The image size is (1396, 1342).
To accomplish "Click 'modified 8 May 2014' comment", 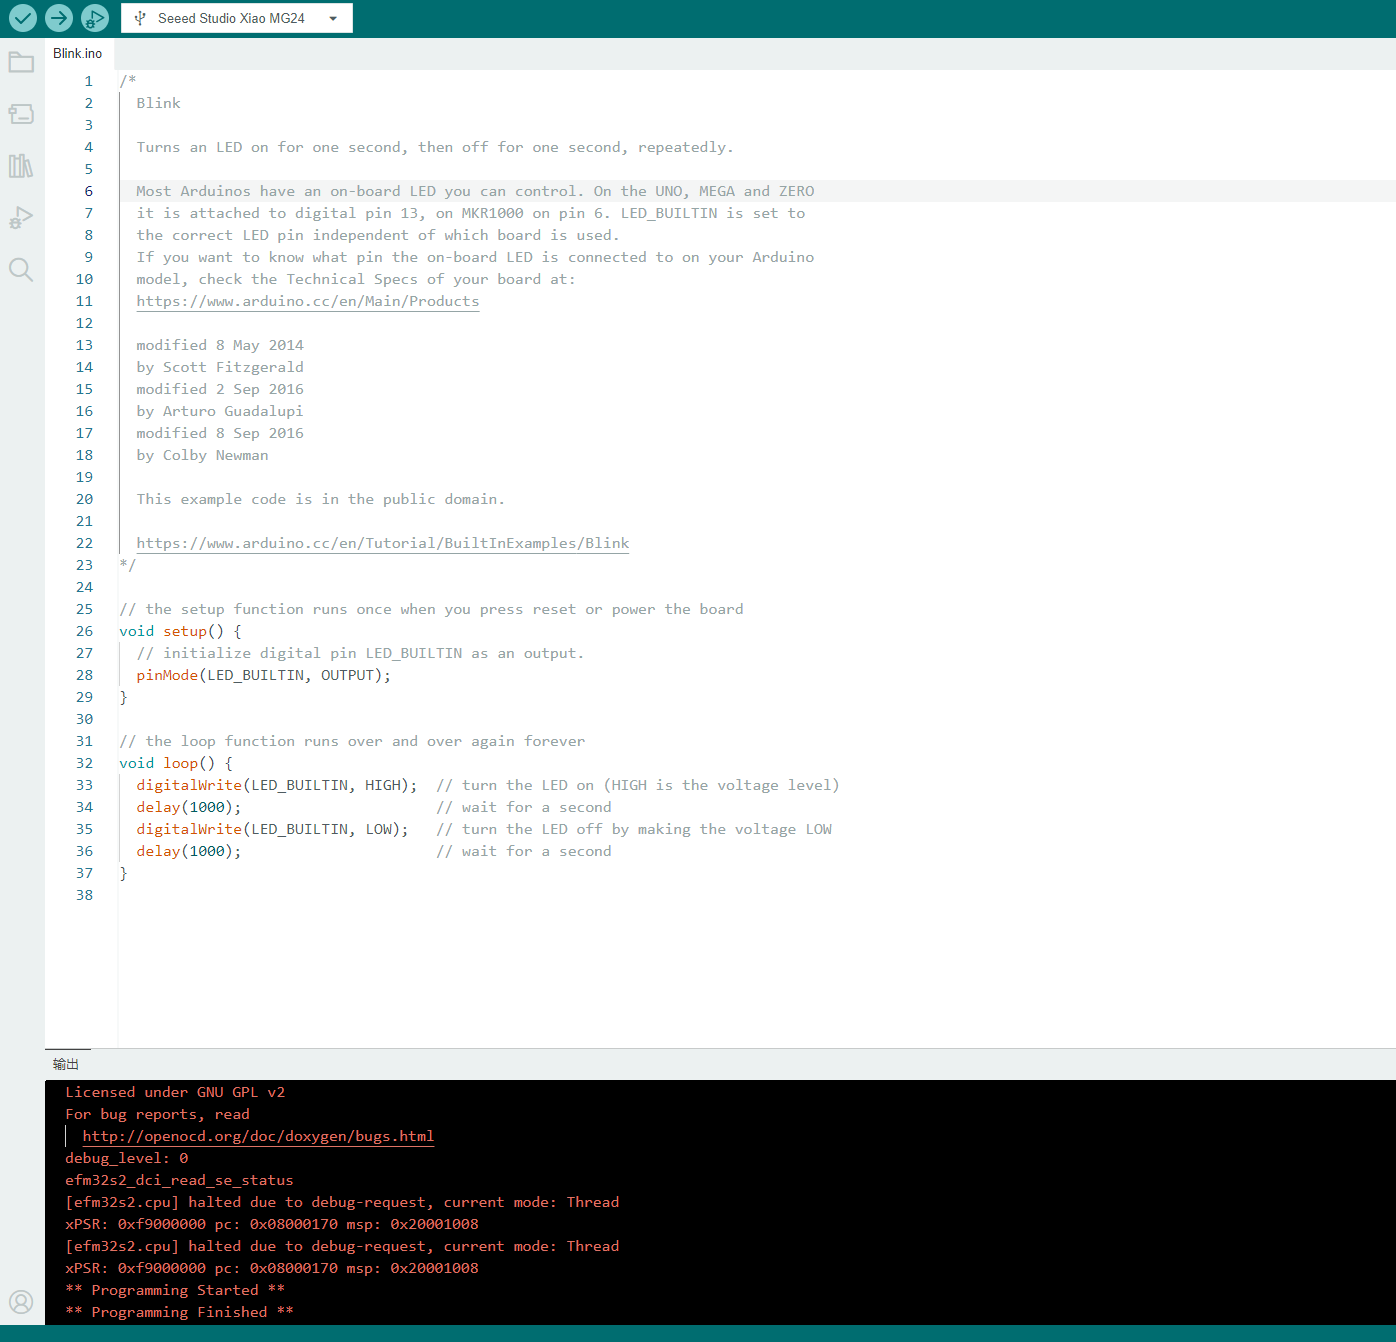I will tap(220, 345).
